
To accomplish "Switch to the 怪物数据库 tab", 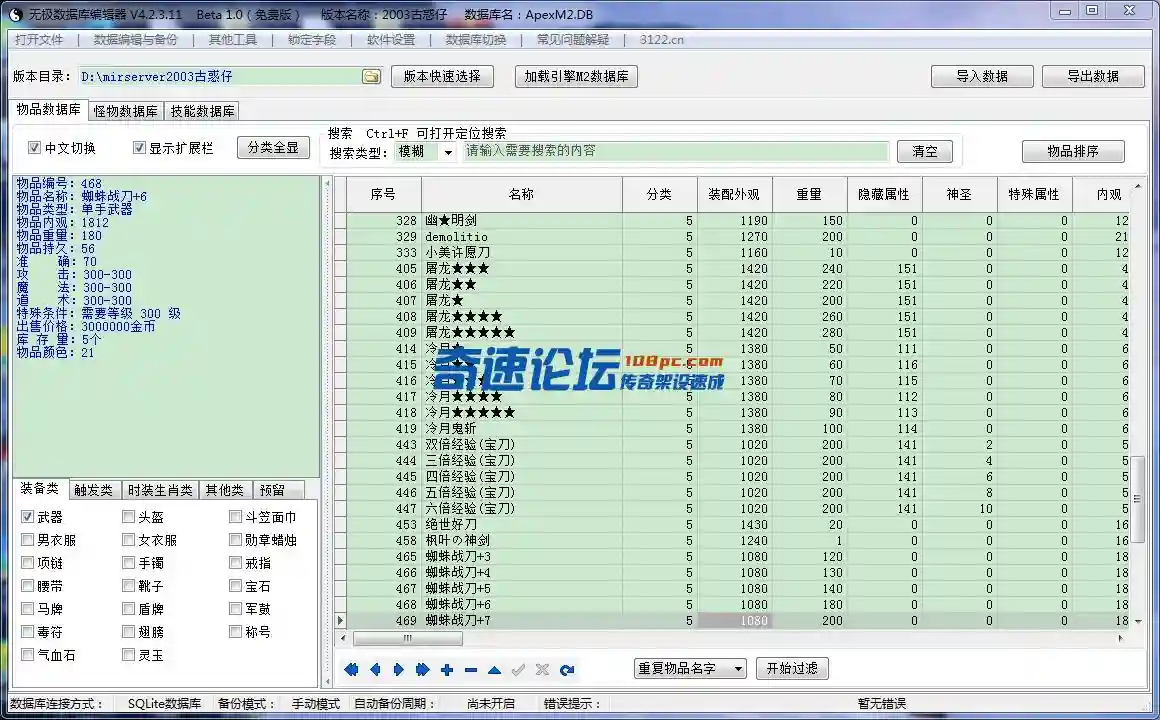I will [126, 111].
